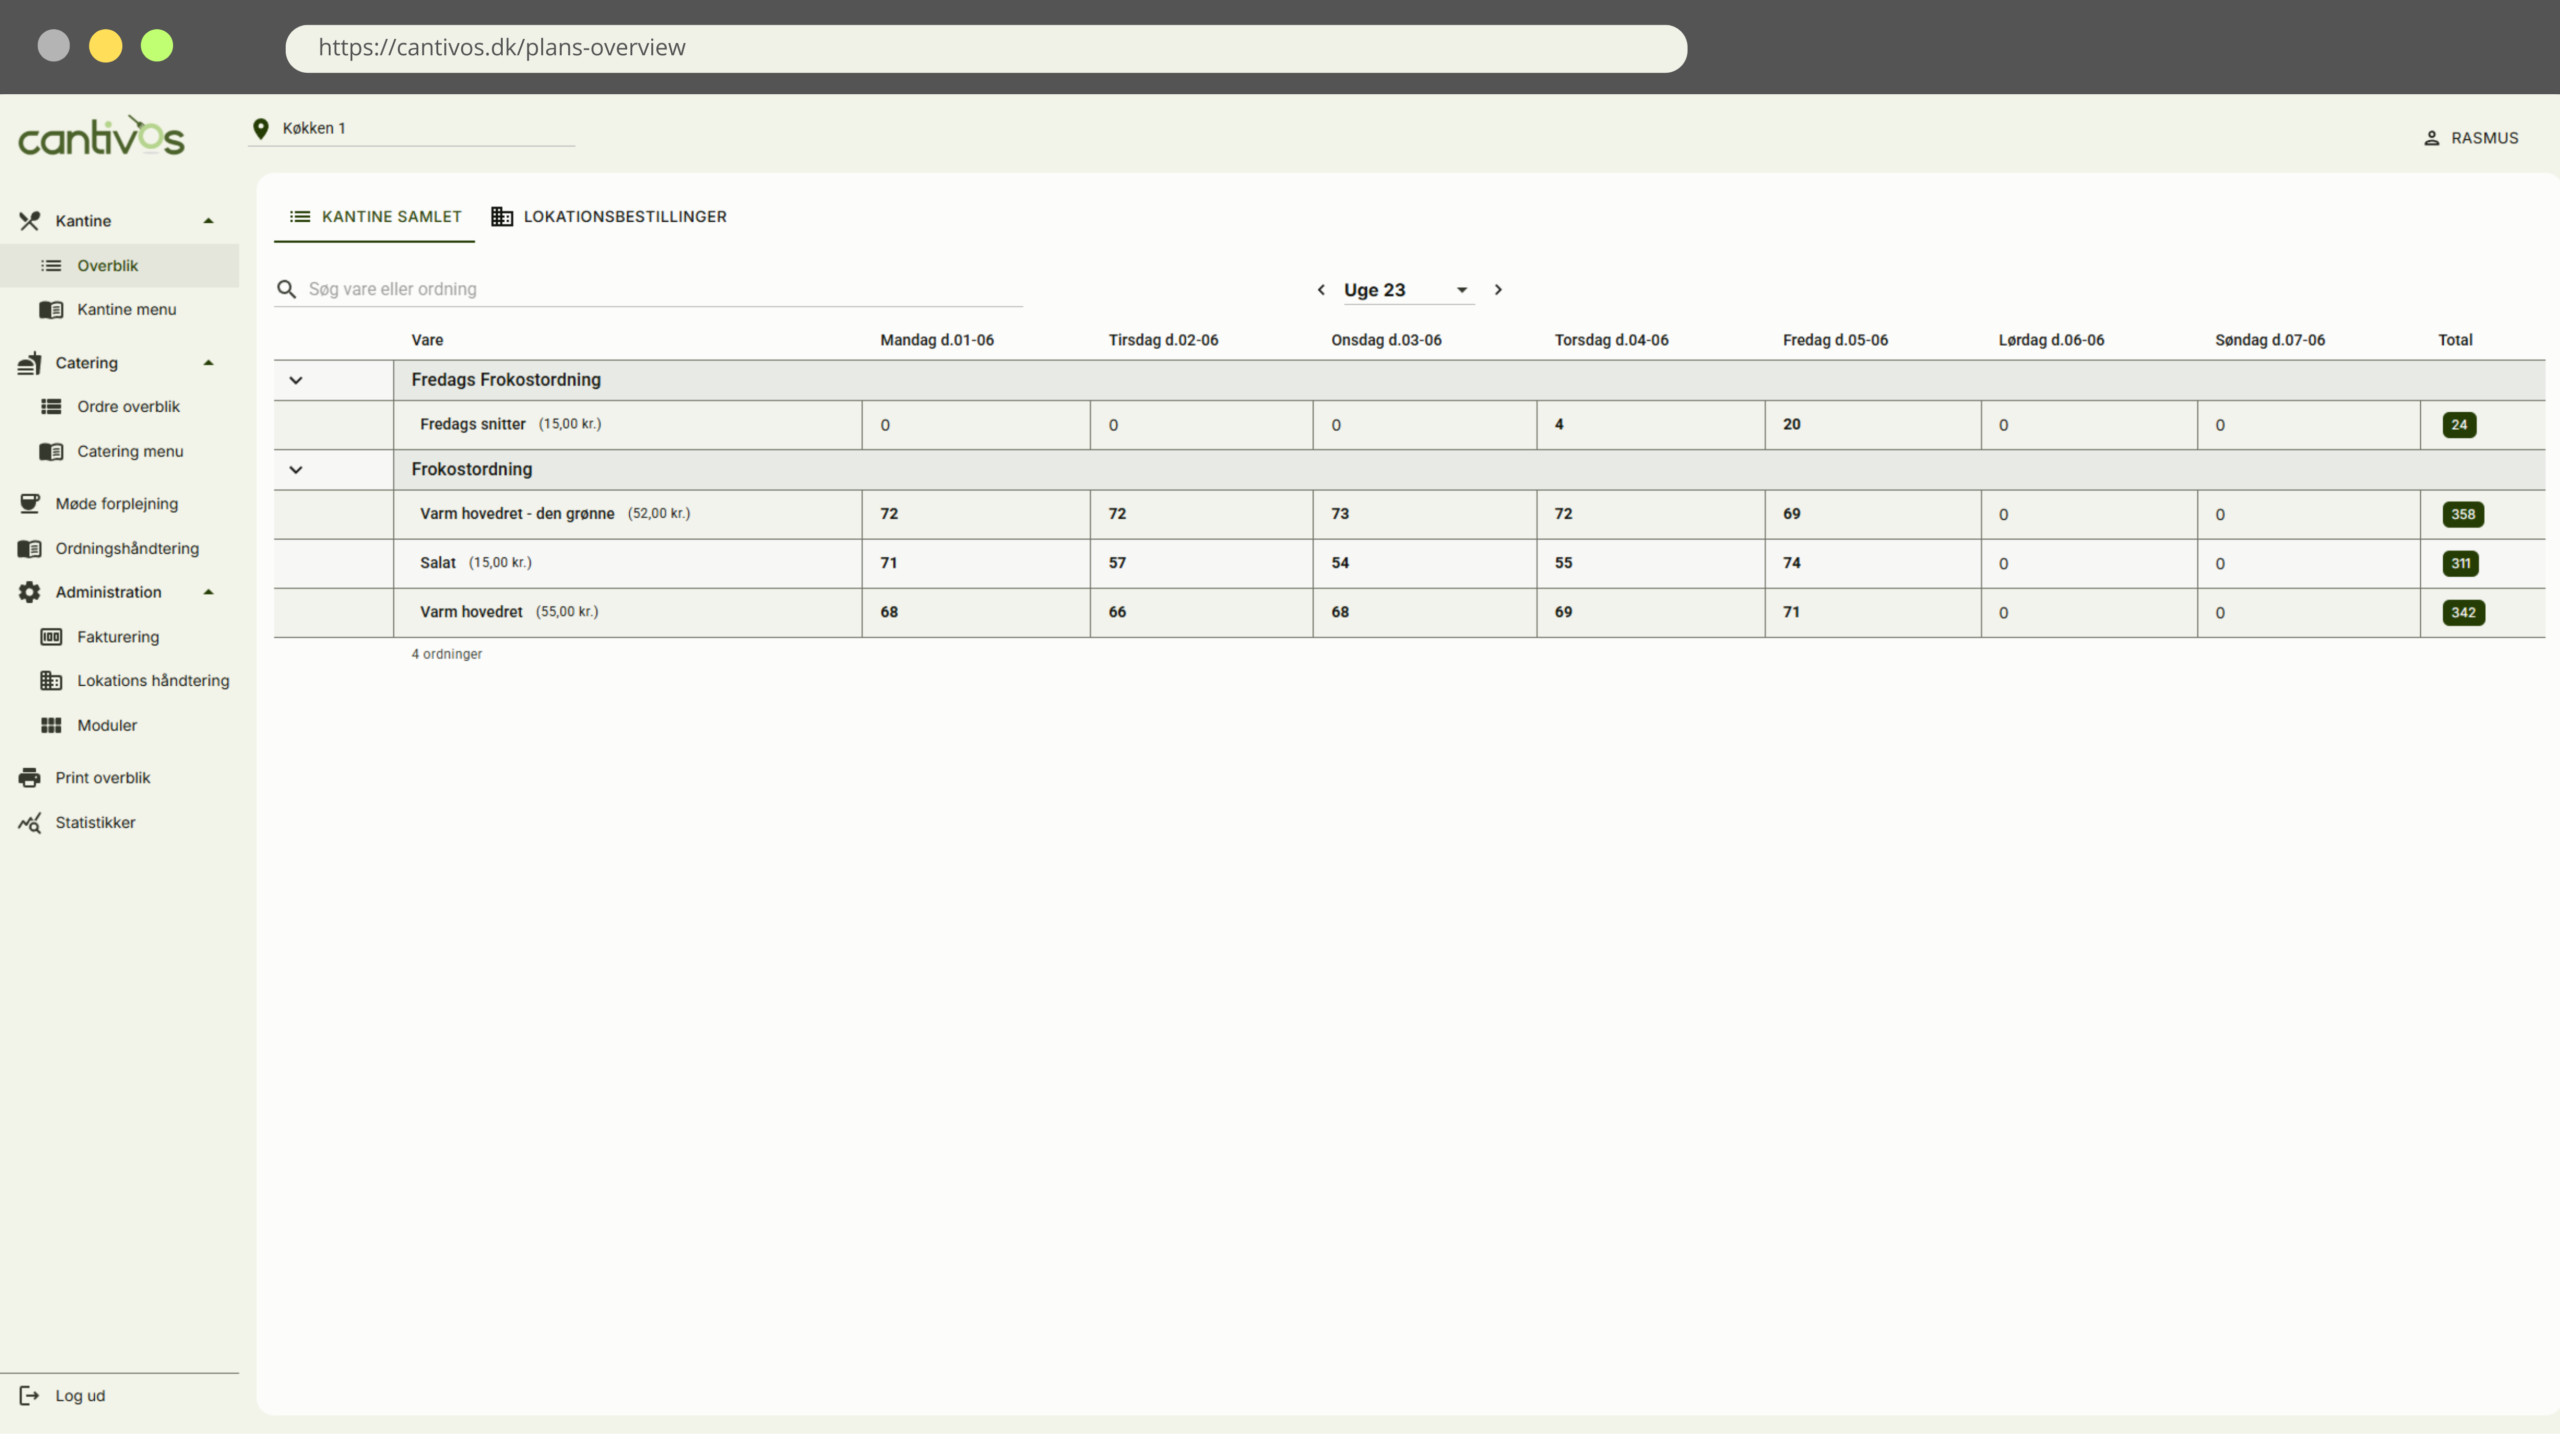
Task: Open Statistikker page
Action: (x=95, y=823)
